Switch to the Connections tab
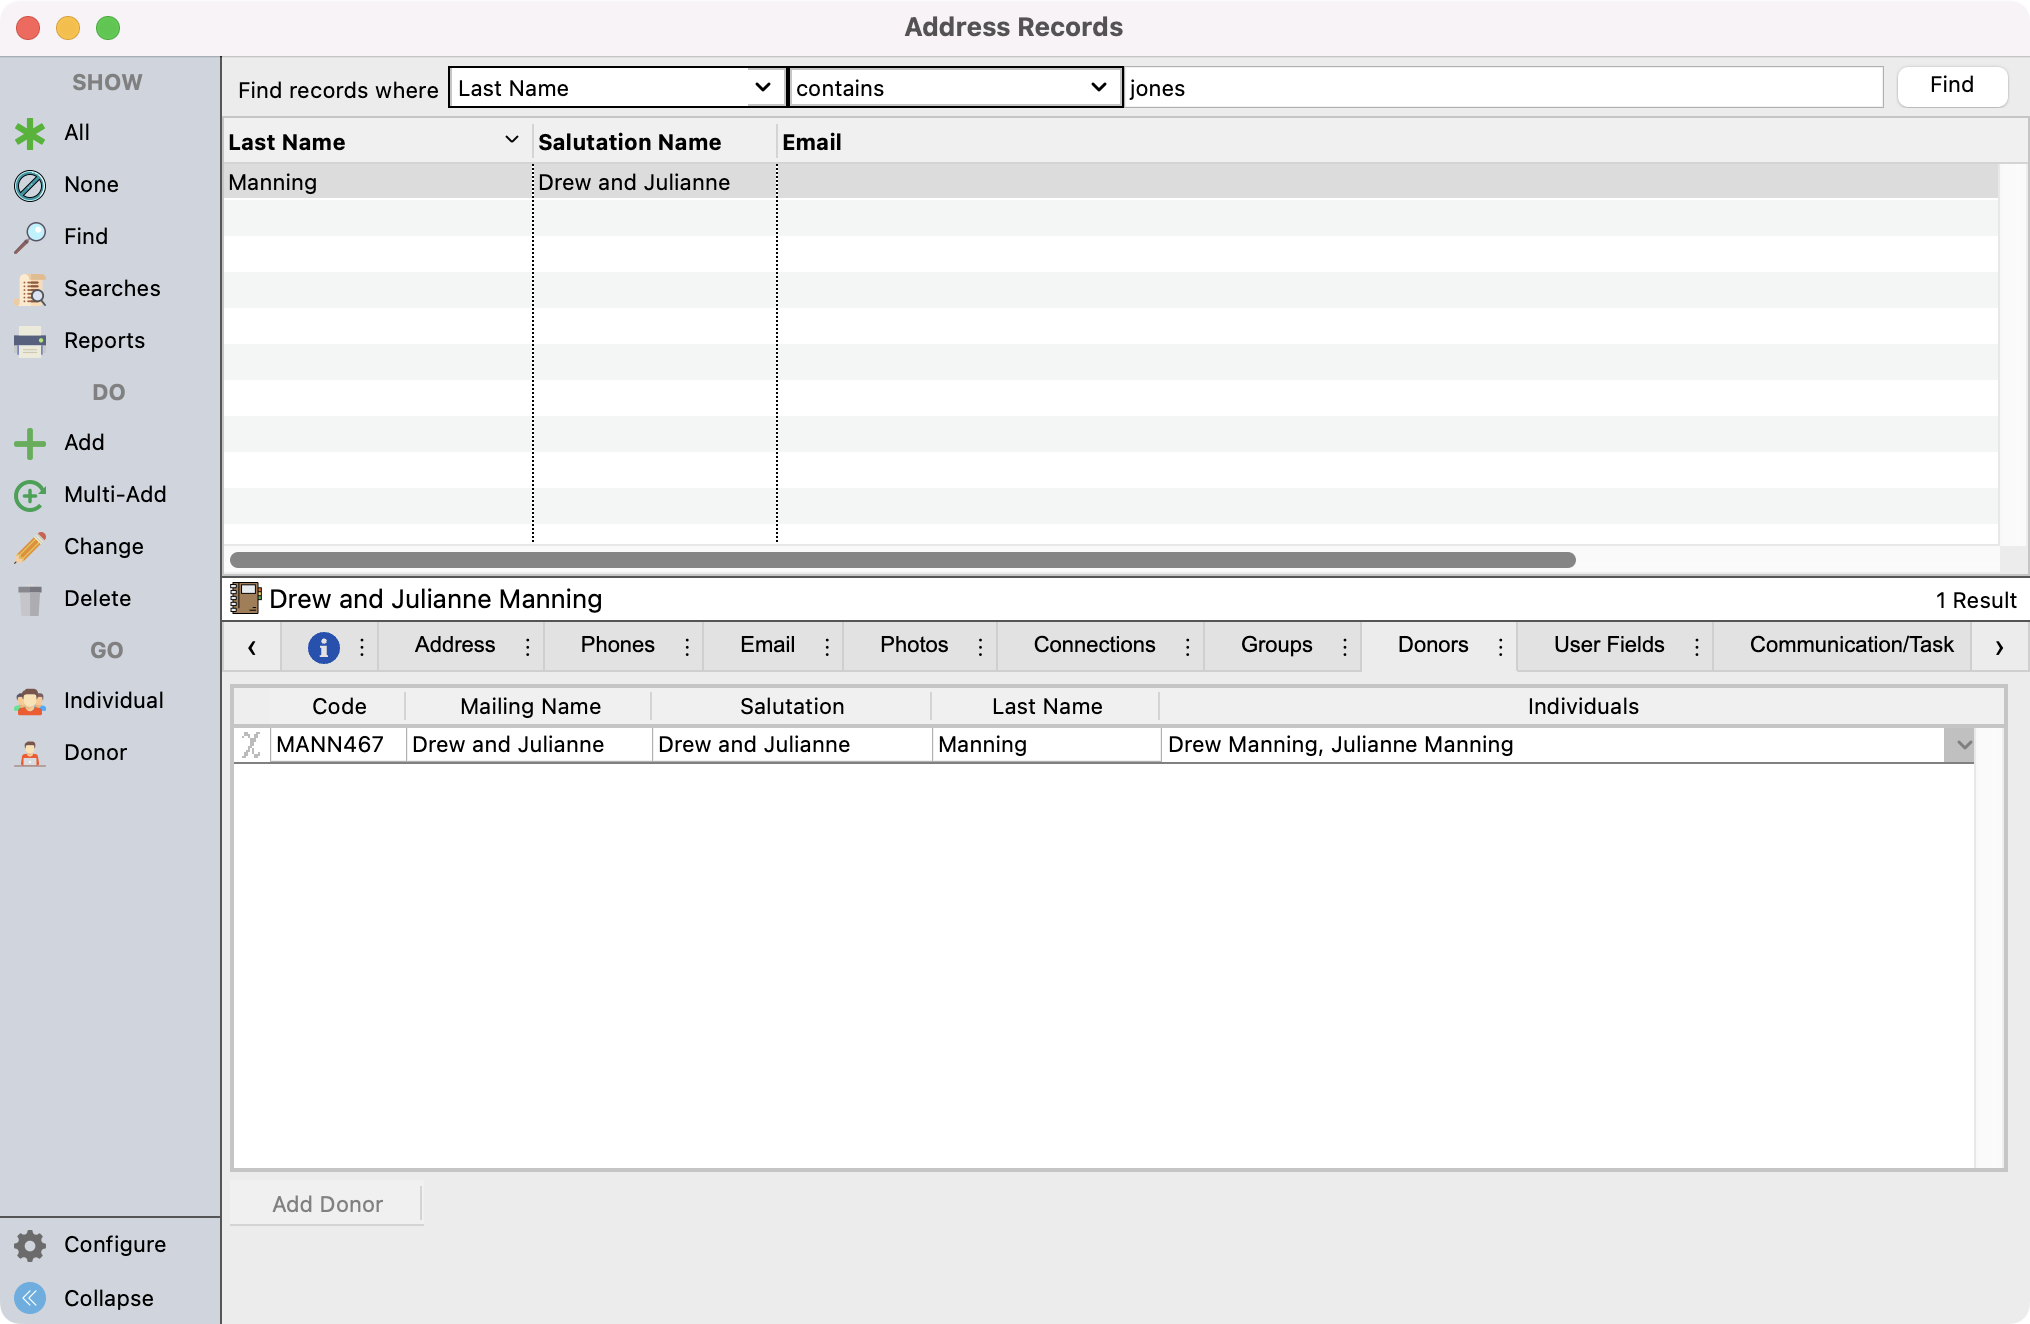2030x1324 pixels. point(1094,645)
